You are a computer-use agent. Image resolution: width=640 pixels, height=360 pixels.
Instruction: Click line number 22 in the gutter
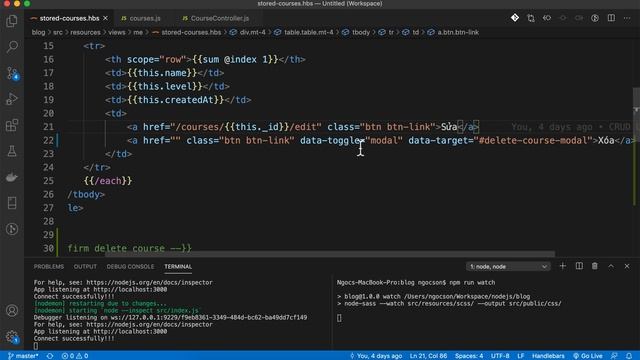coord(48,140)
